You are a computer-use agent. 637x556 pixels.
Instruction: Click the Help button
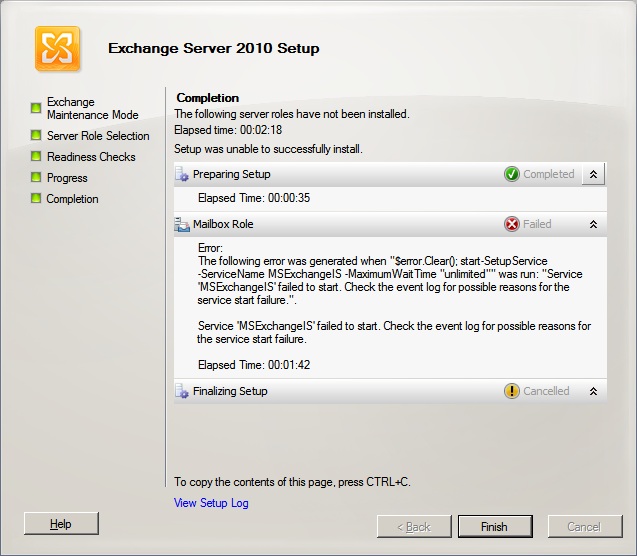[x=61, y=524]
